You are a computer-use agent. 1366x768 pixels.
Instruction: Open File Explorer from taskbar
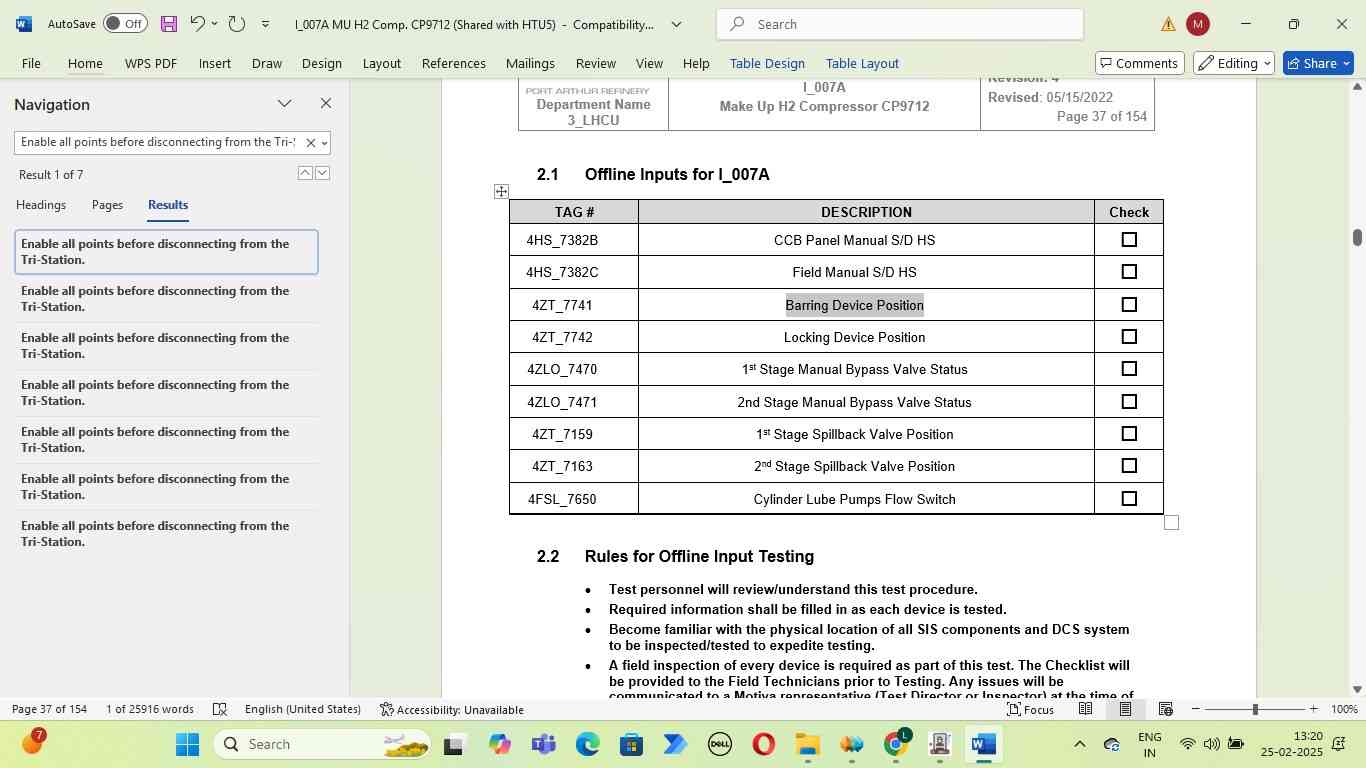coord(807,744)
